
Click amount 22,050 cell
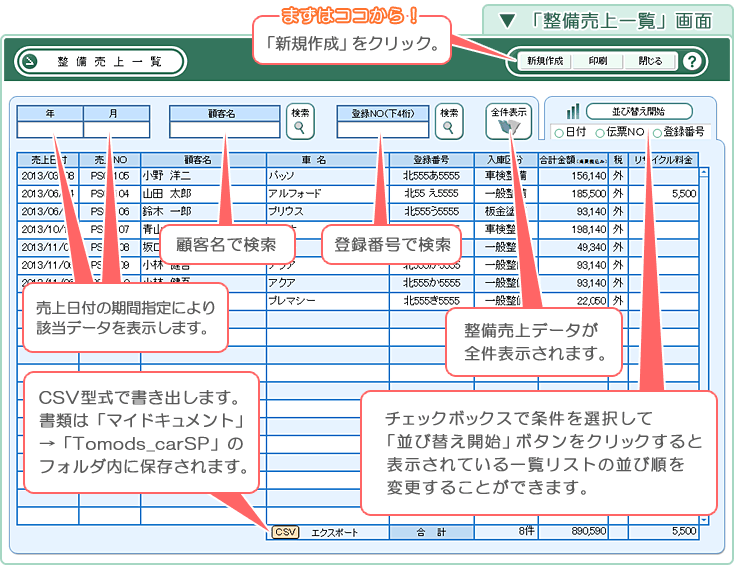(x=573, y=301)
